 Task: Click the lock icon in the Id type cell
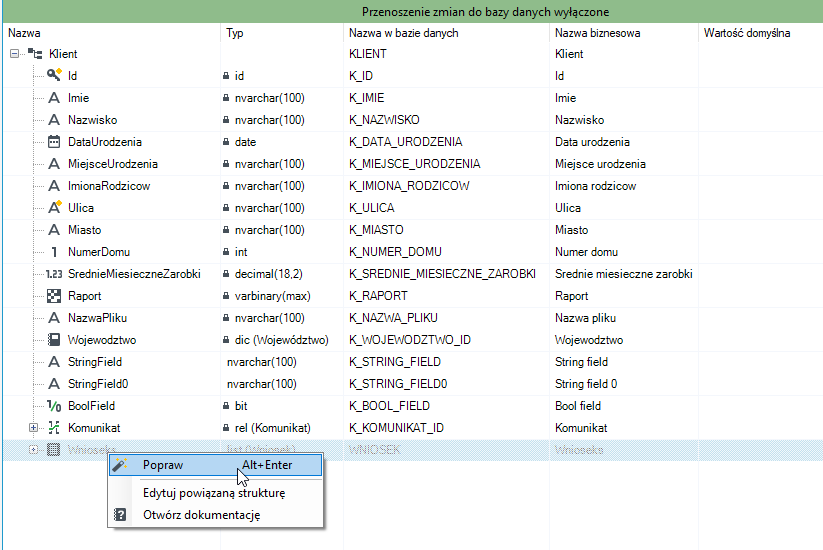(x=226, y=76)
